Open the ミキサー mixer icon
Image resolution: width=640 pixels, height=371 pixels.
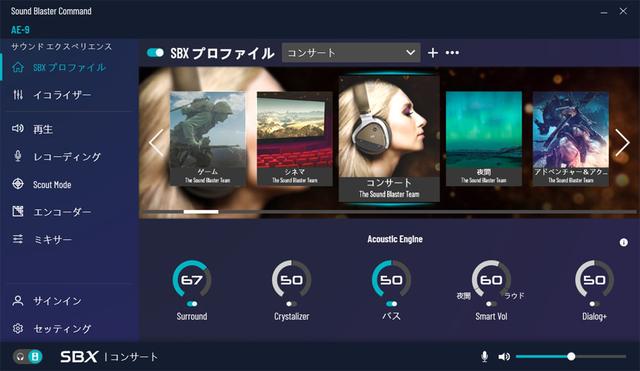coord(18,239)
